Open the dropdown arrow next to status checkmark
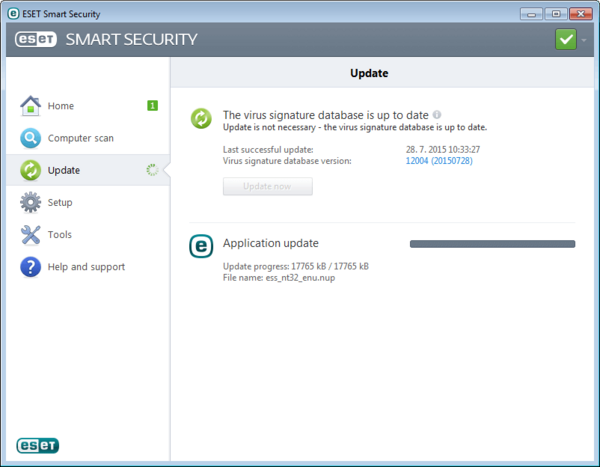 [584, 40]
